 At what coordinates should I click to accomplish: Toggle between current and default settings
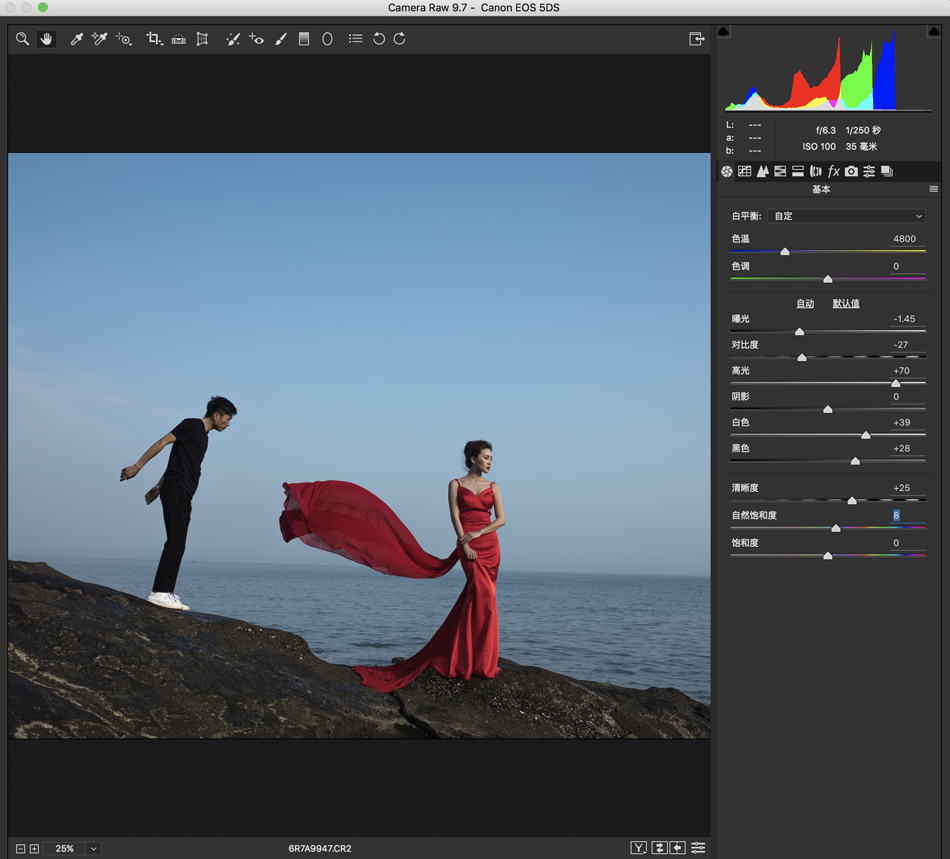click(x=698, y=848)
